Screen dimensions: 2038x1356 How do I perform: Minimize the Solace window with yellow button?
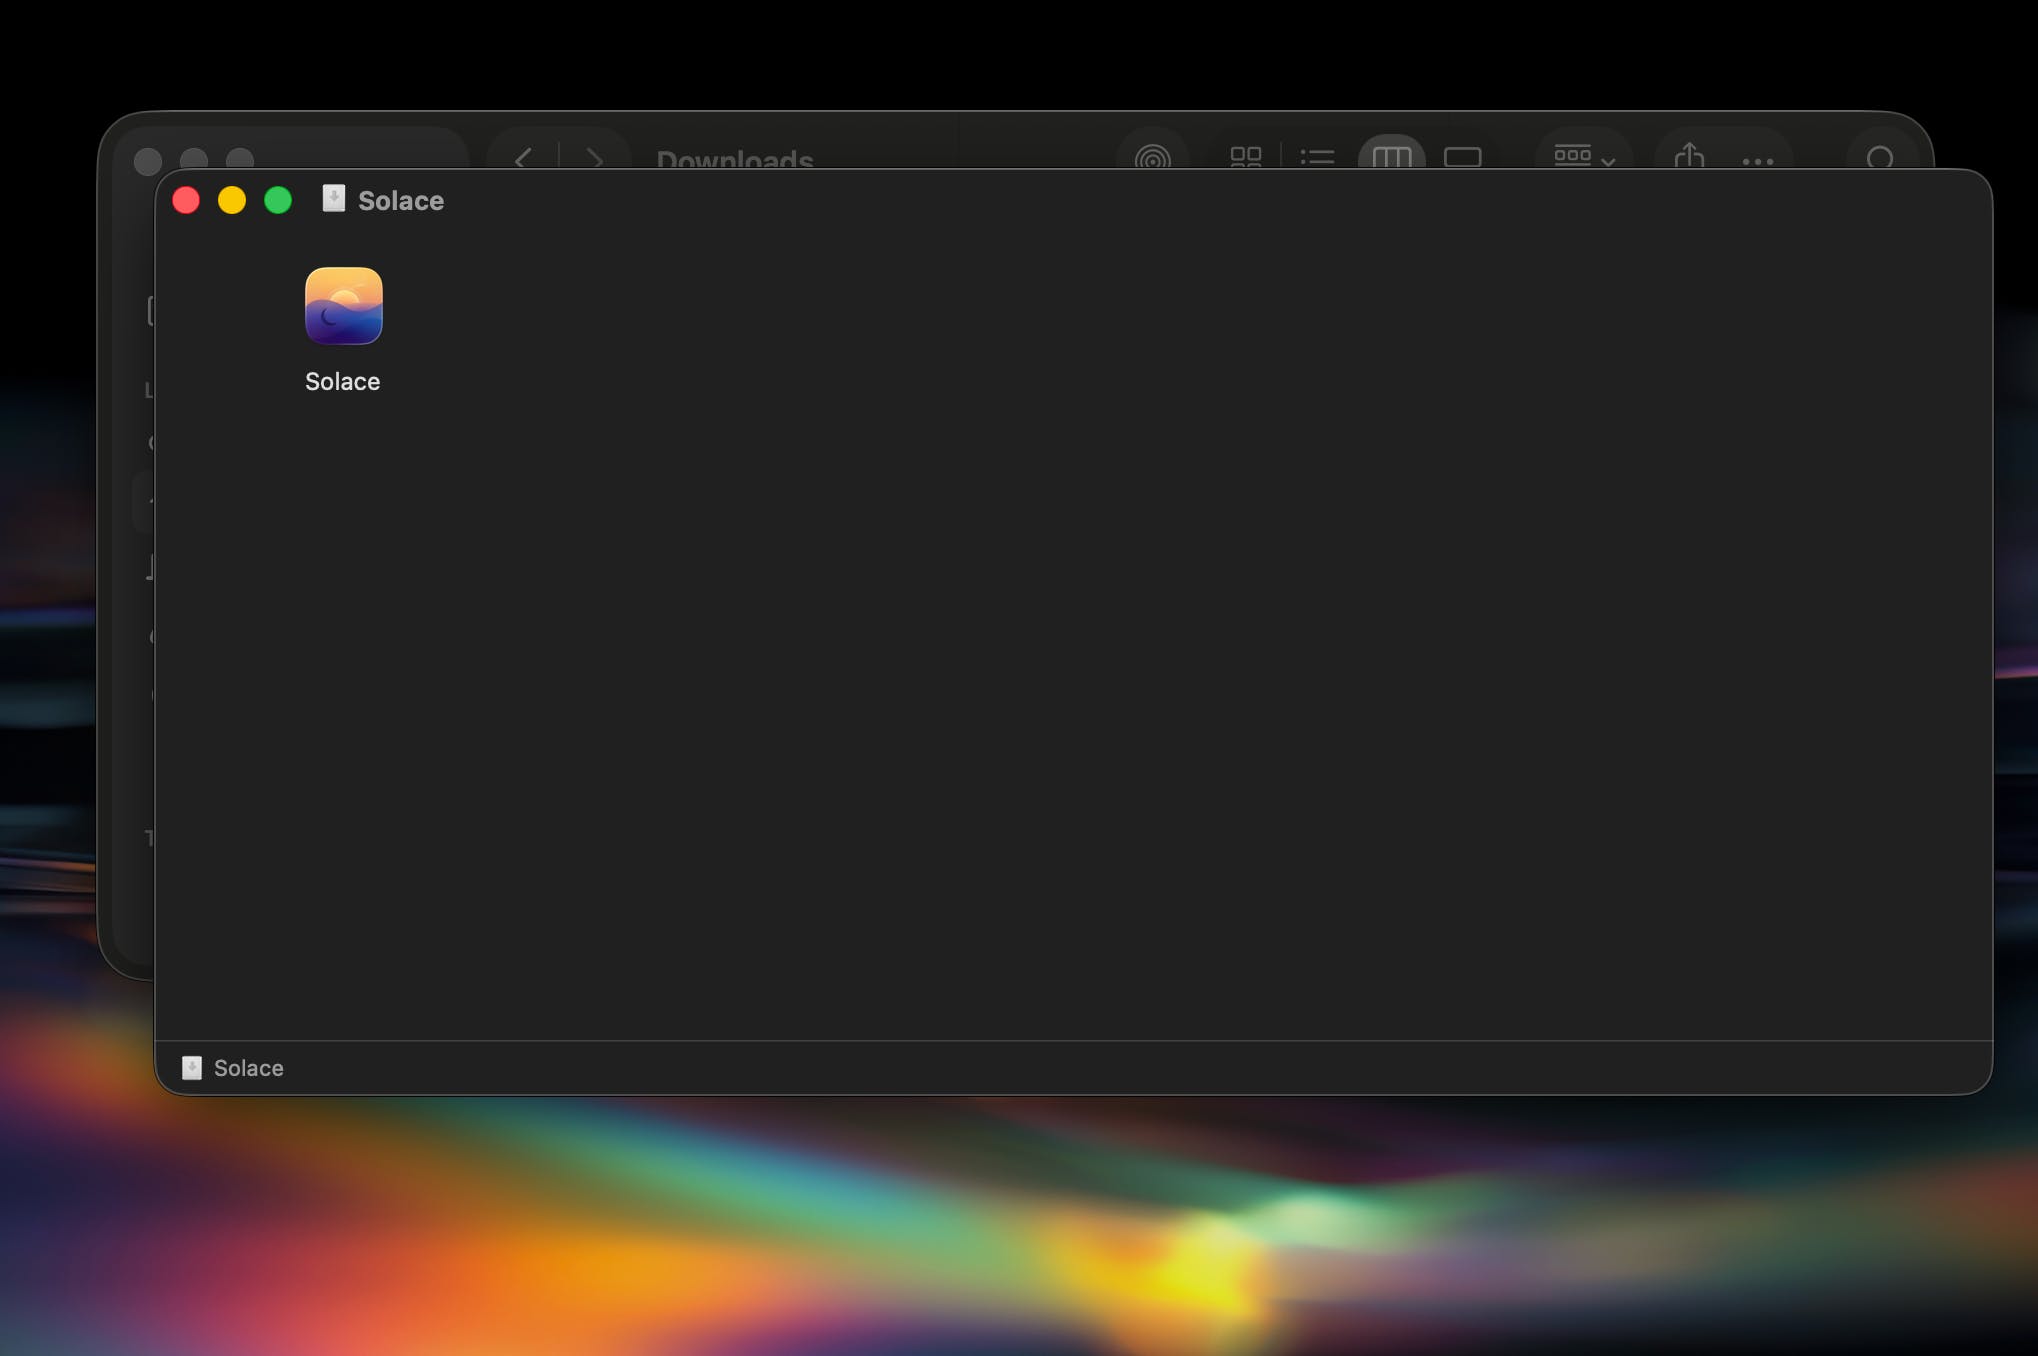click(x=232, y=200)
